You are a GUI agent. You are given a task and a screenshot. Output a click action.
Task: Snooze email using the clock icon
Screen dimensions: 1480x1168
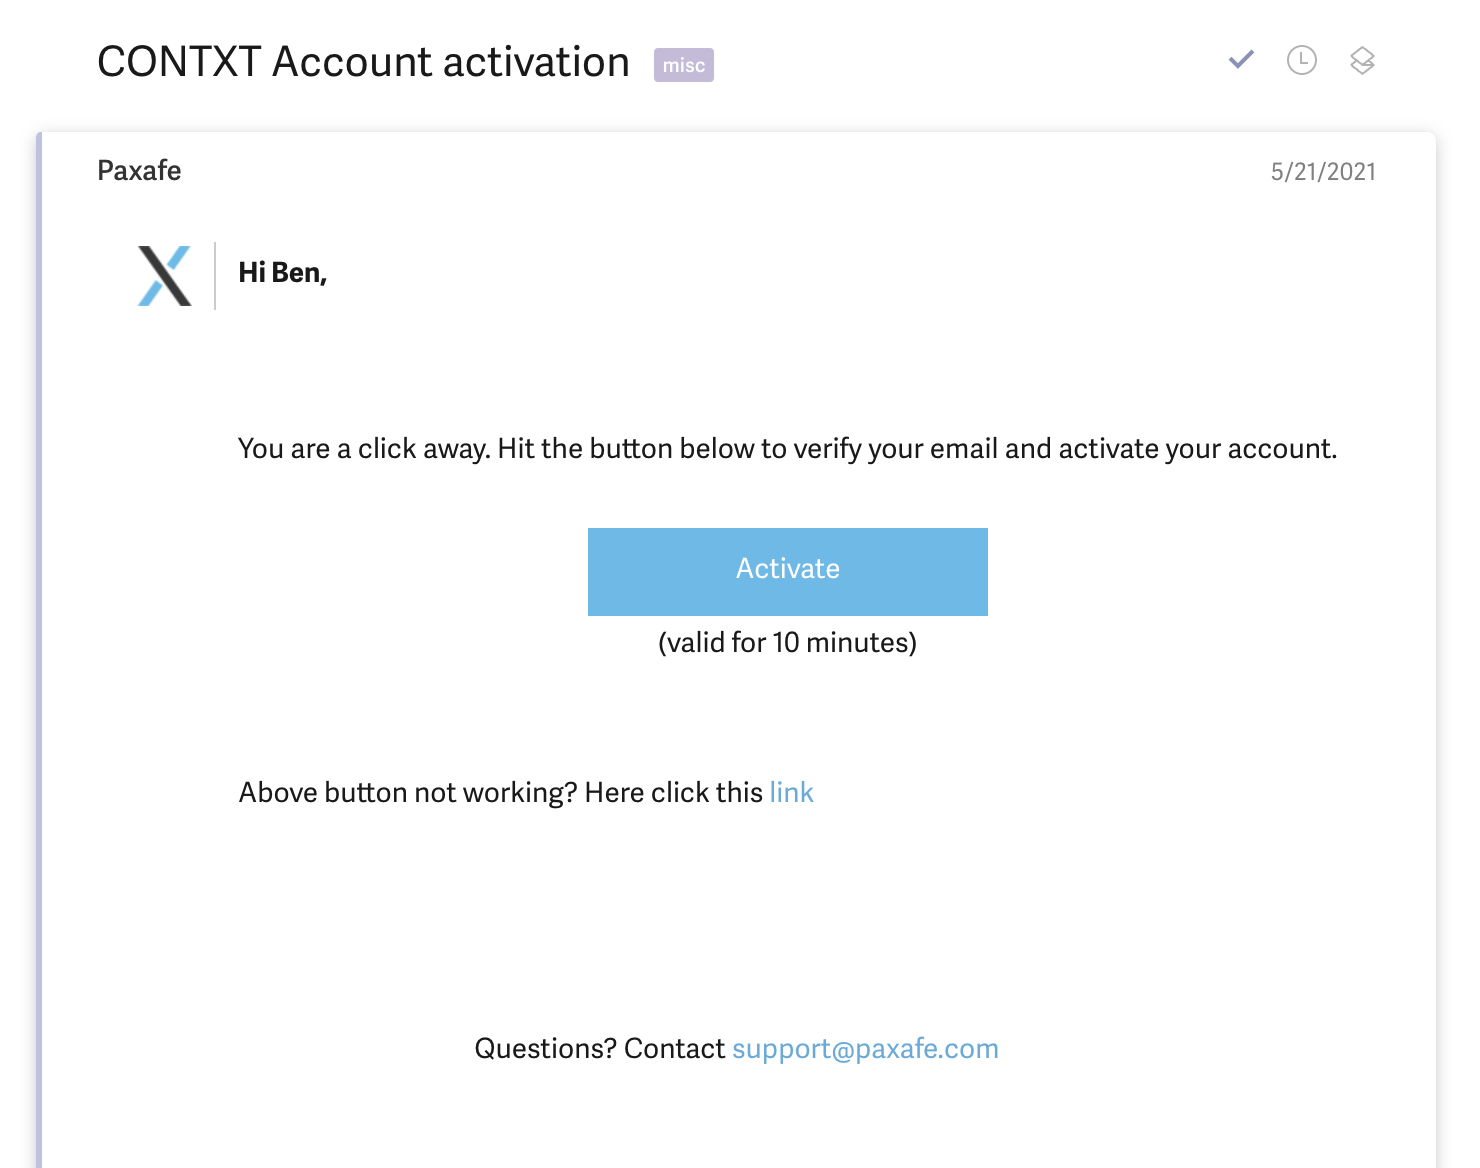point(1301,61)
